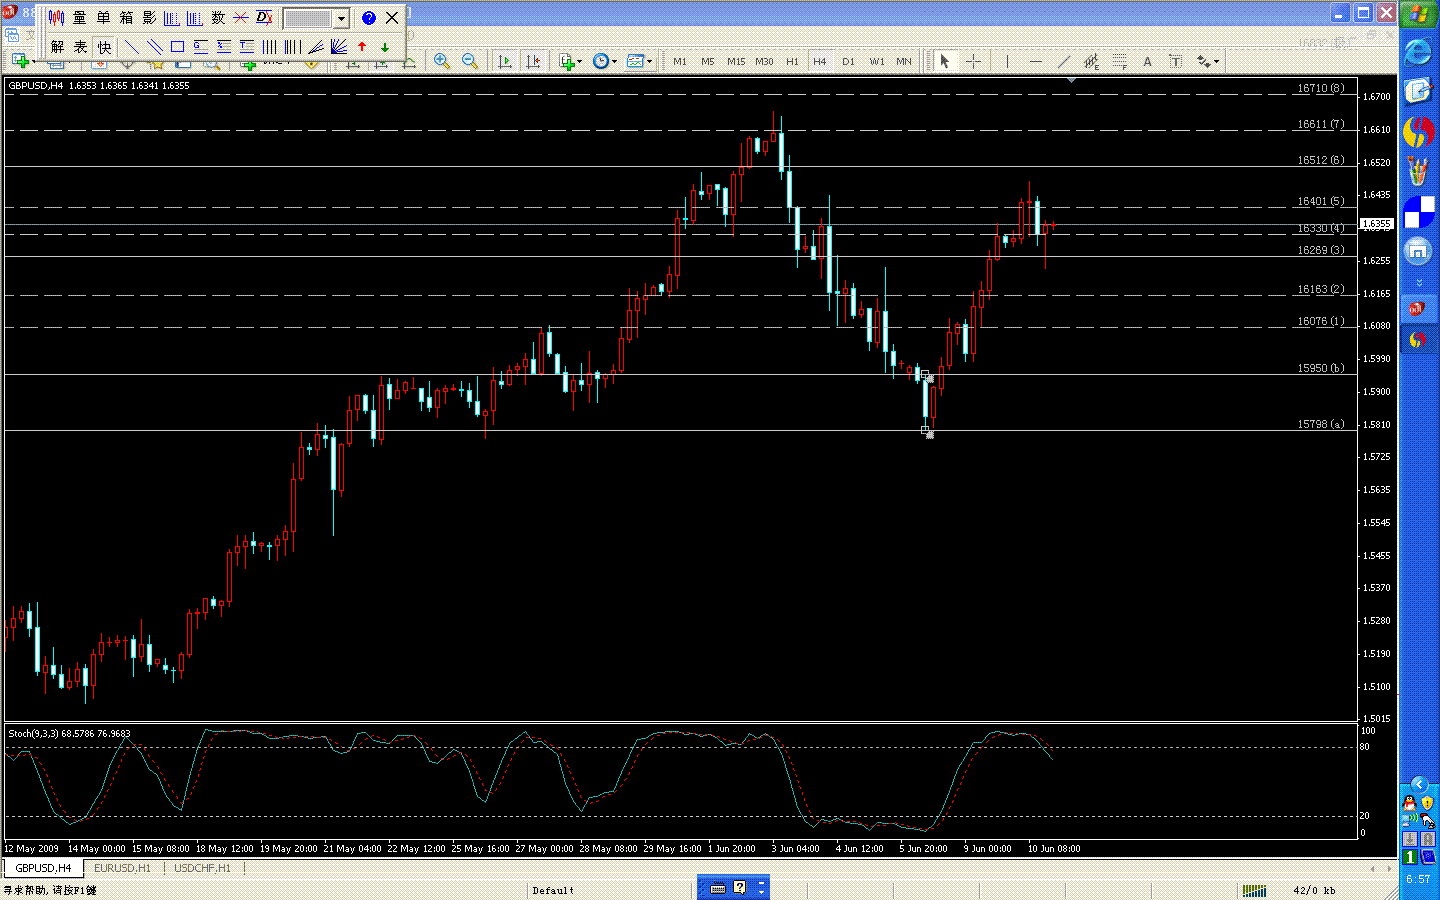Switch to the W1 timeframe

click(x=876, y=61)
